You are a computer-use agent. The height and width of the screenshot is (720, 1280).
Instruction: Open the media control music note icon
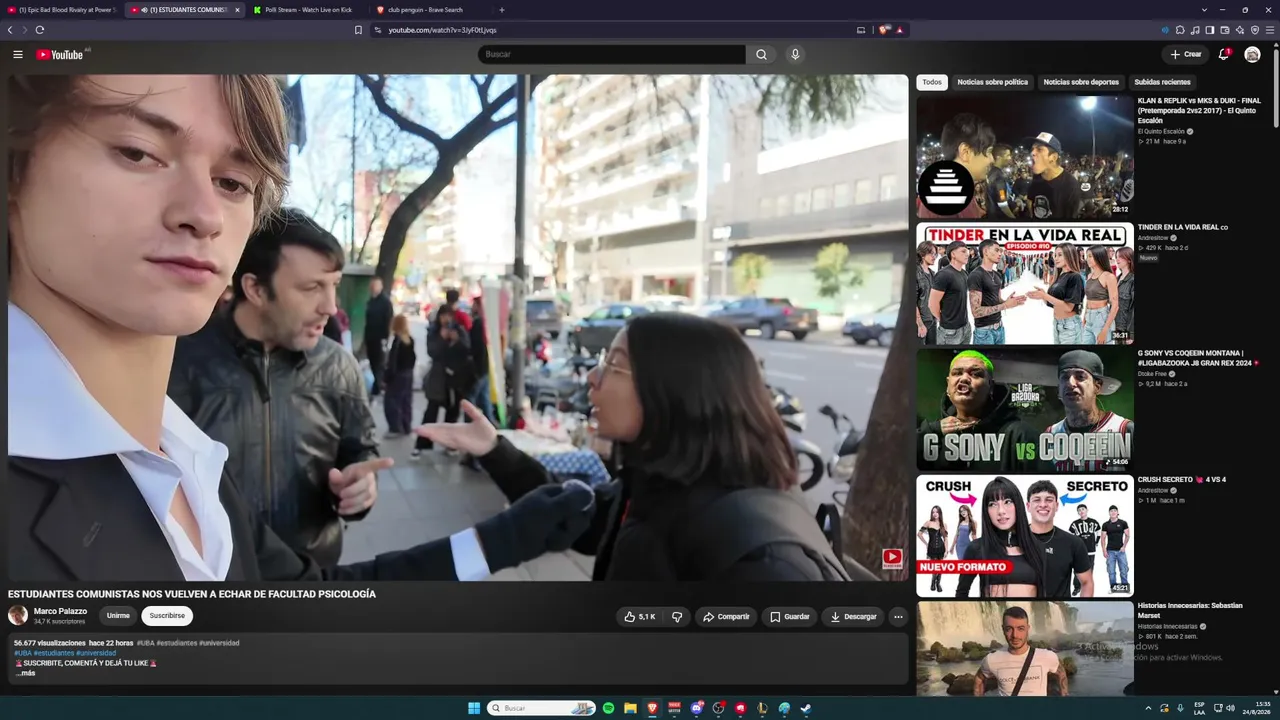click(x=1195, y=30)
